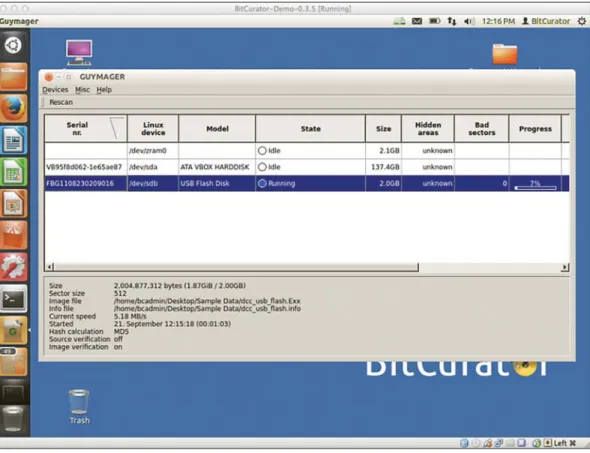Open the Help menu
This screenshot has width=590, height=453.
click(104, 90)
